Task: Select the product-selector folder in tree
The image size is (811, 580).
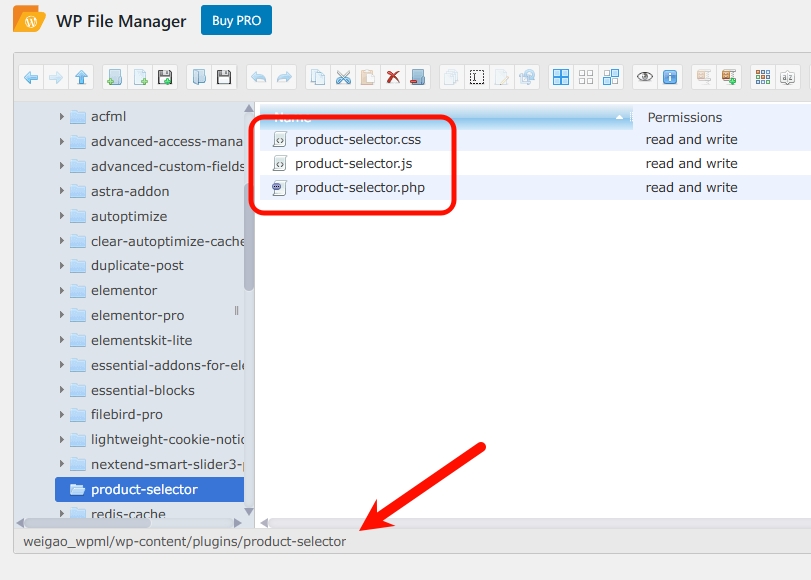Action: point(149,489)
